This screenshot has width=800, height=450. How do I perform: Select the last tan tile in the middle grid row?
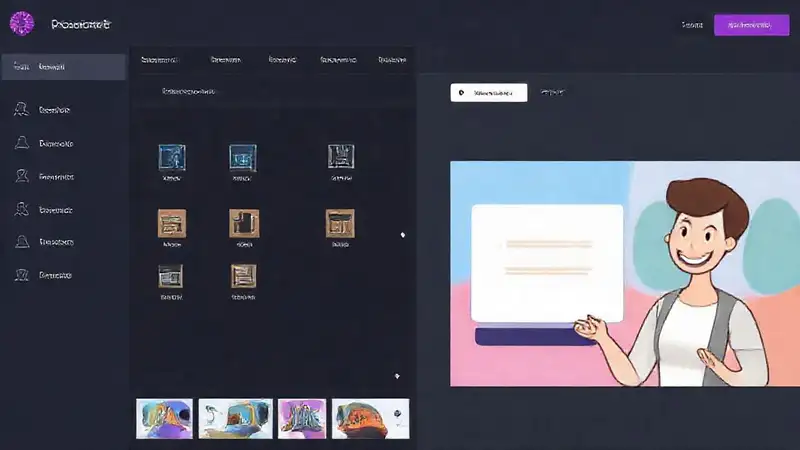pyautogui.click(x=340, y=223)
